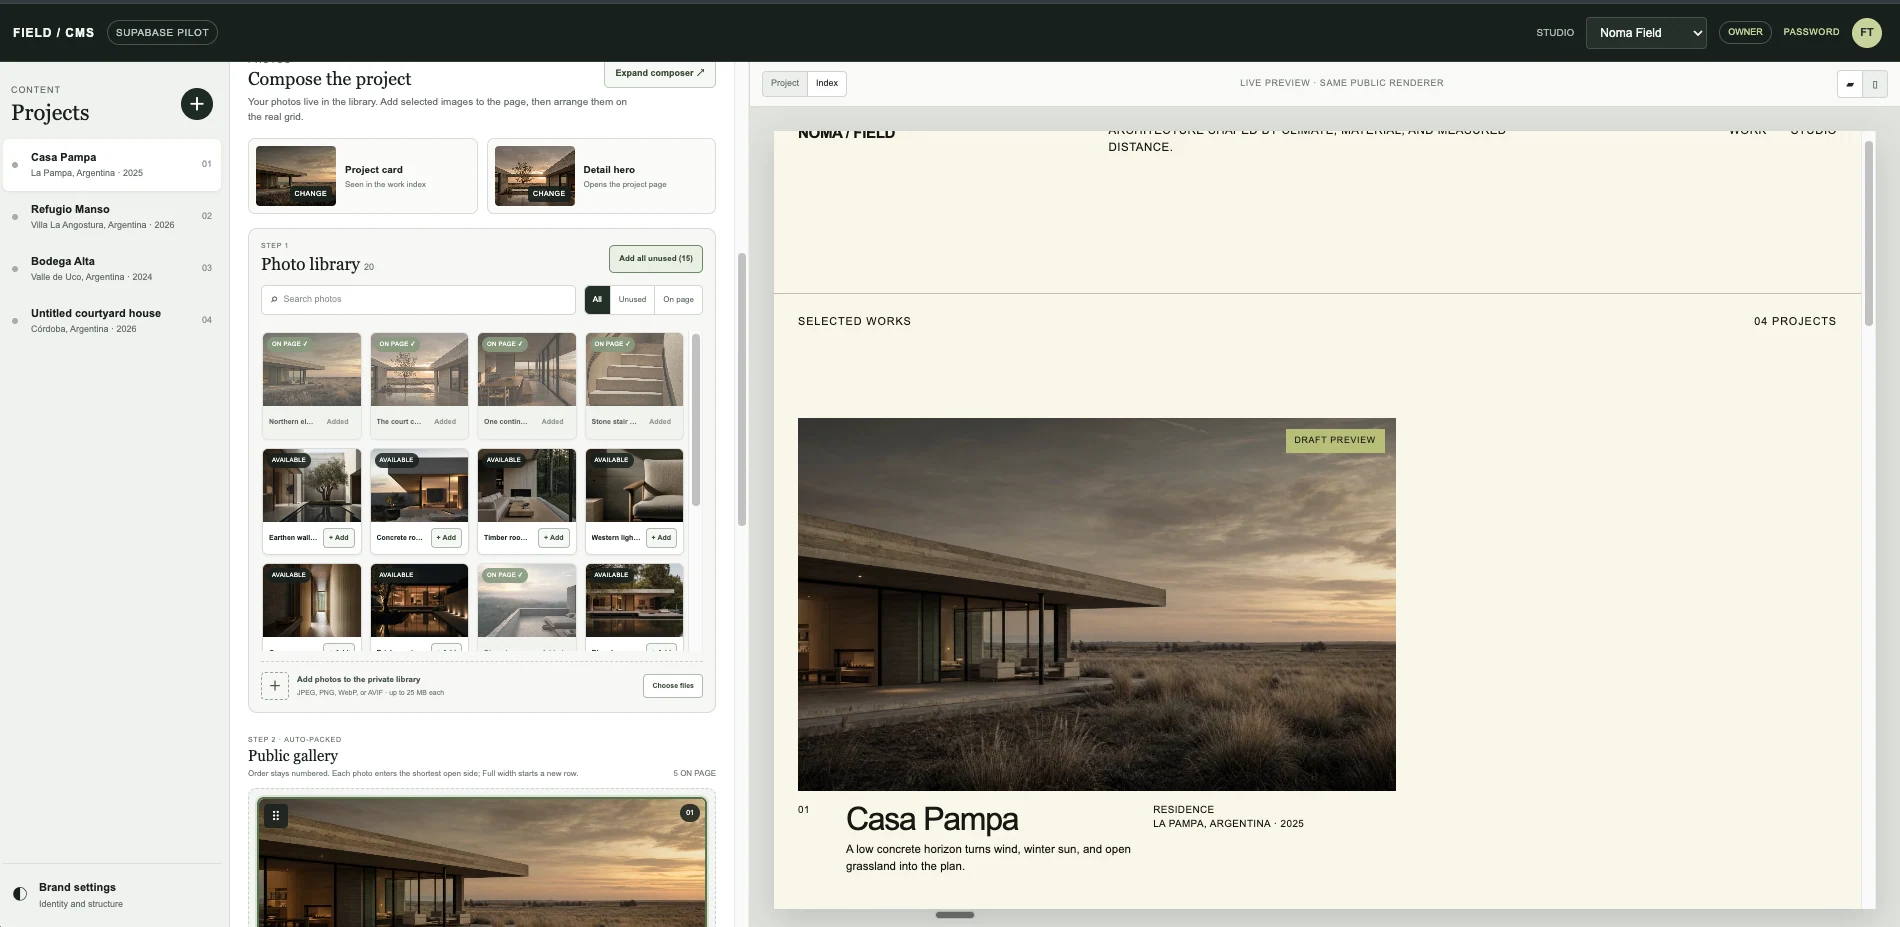Click the live preview vertical scrollbar

pyautogui.click(x=1868, y=233)
